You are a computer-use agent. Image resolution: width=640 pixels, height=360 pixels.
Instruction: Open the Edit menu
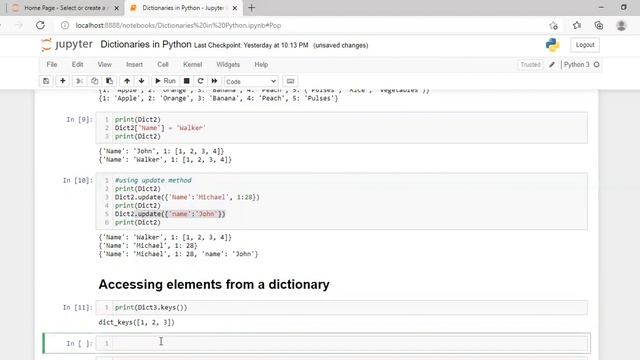77,64
